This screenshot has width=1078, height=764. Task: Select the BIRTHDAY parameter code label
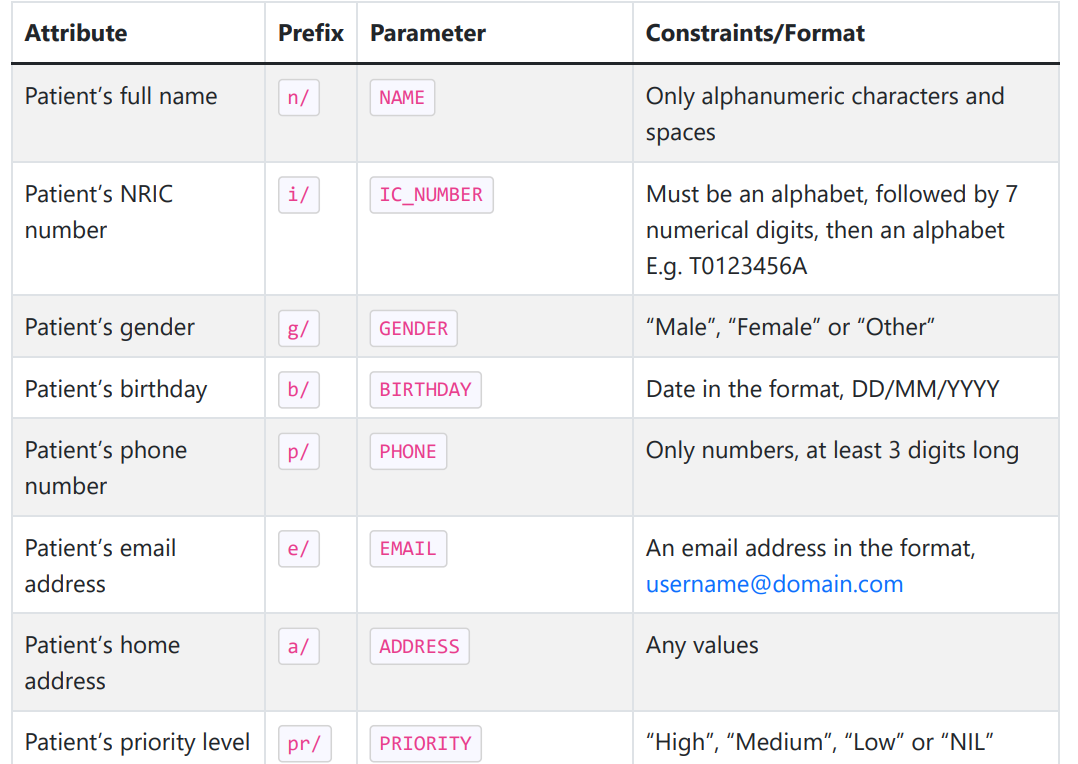pyautogui.click(x=425, y=390)
